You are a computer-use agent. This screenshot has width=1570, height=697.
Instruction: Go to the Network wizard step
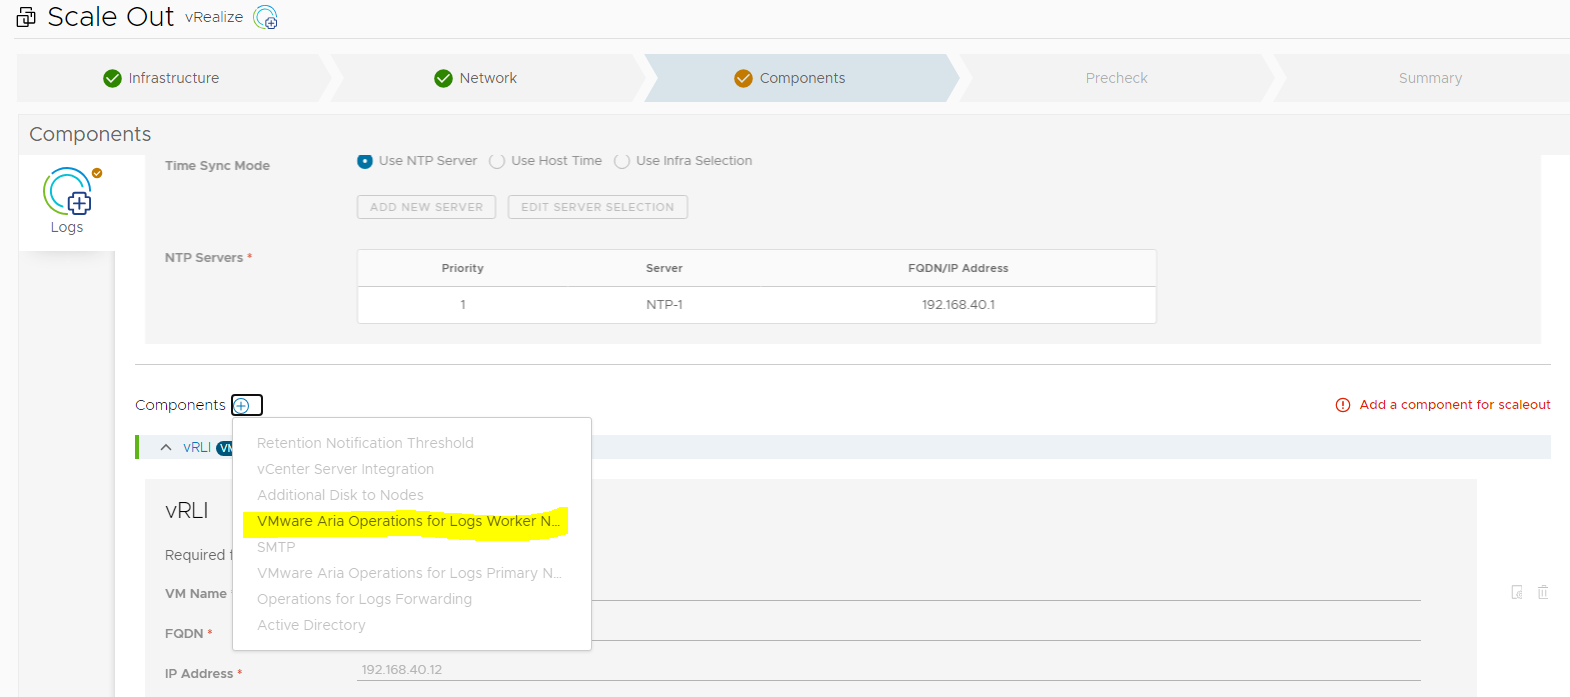(487, 78)
